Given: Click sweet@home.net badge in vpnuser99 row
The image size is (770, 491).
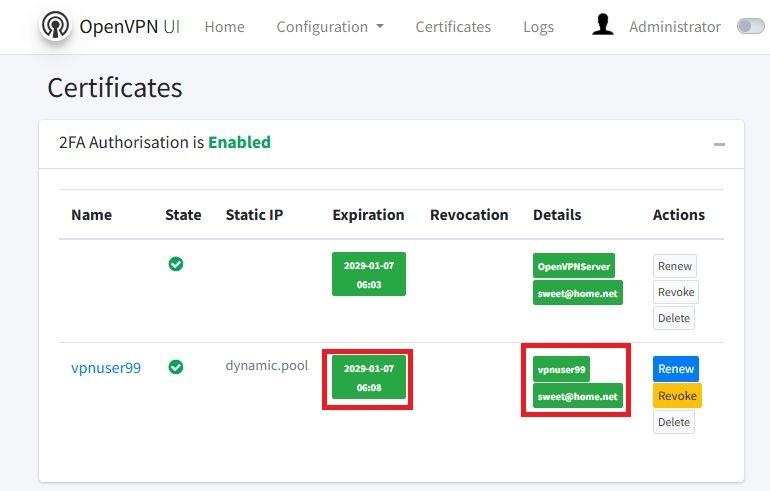Looking at the screenshot, I should click(578, 396).
